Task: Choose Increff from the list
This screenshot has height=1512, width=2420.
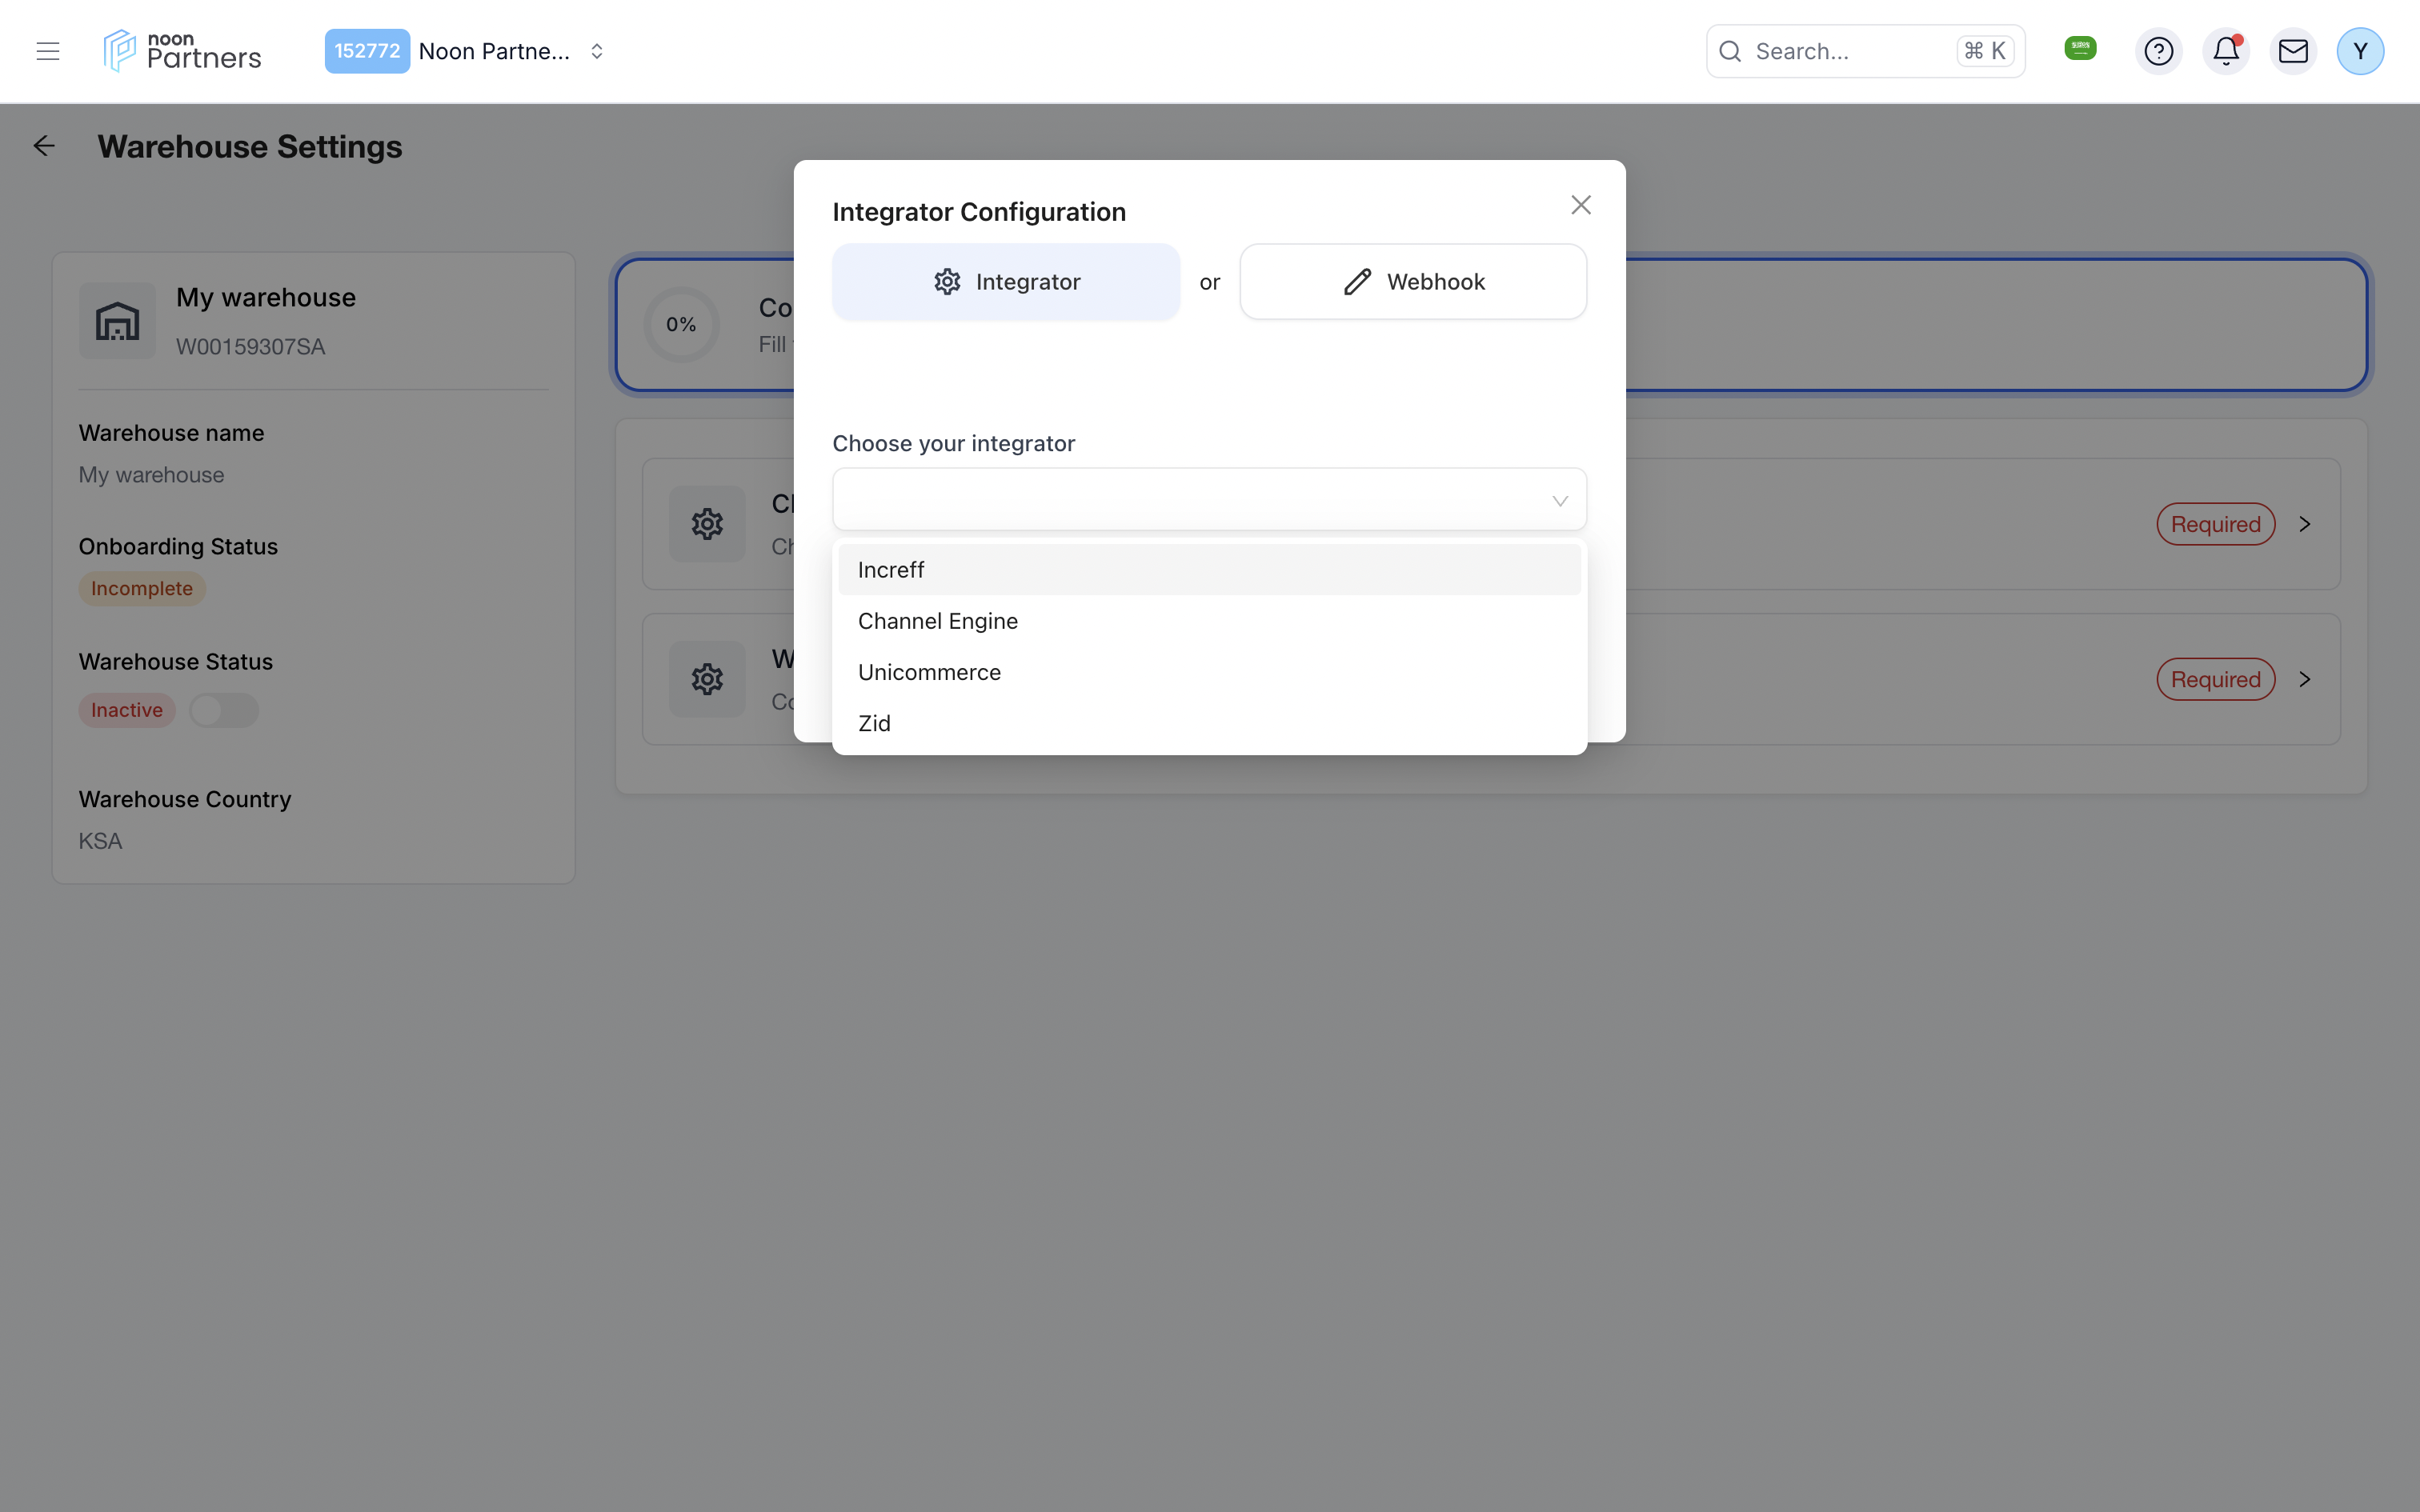Action: pos(1209,570)
